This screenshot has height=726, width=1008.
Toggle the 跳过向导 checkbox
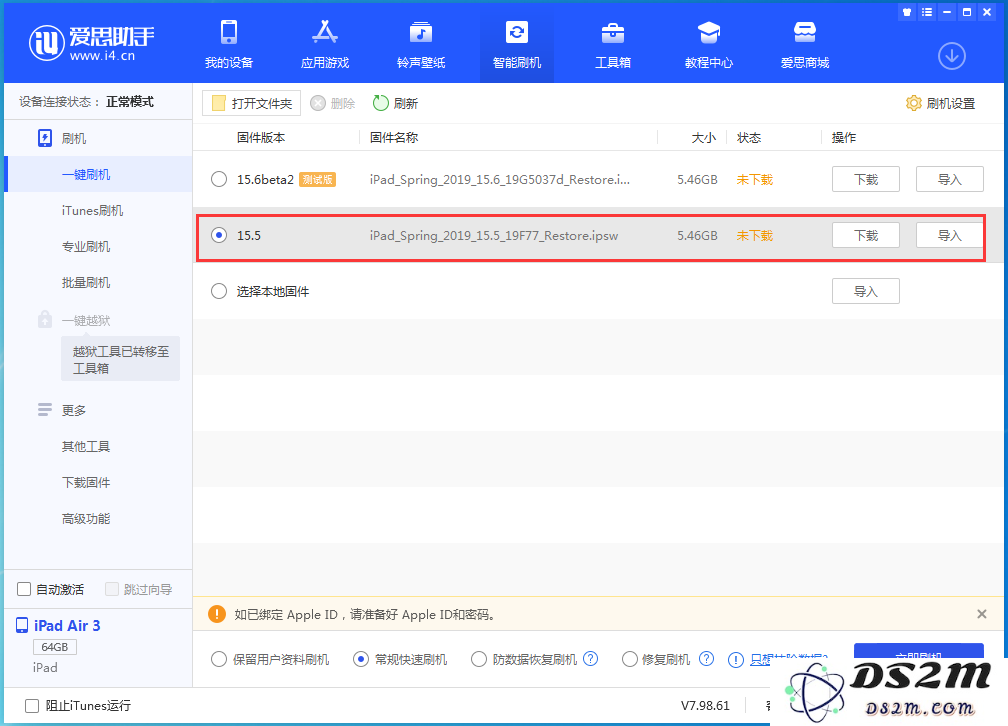pyautogui.click(x=112, y=589)
